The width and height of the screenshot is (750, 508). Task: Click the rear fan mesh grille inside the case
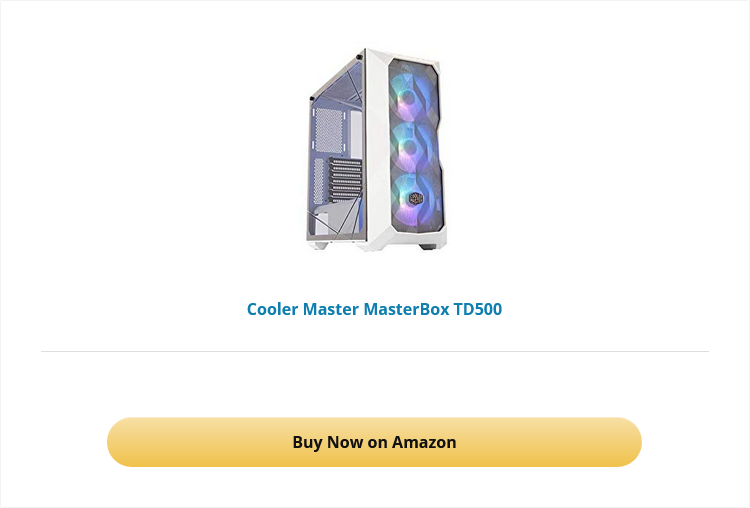(x=329, y=131)
